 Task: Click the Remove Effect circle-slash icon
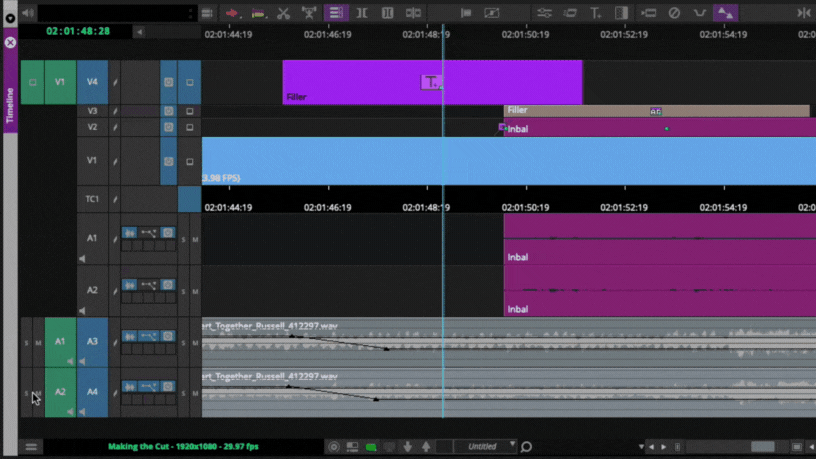[x=674, y=13]
